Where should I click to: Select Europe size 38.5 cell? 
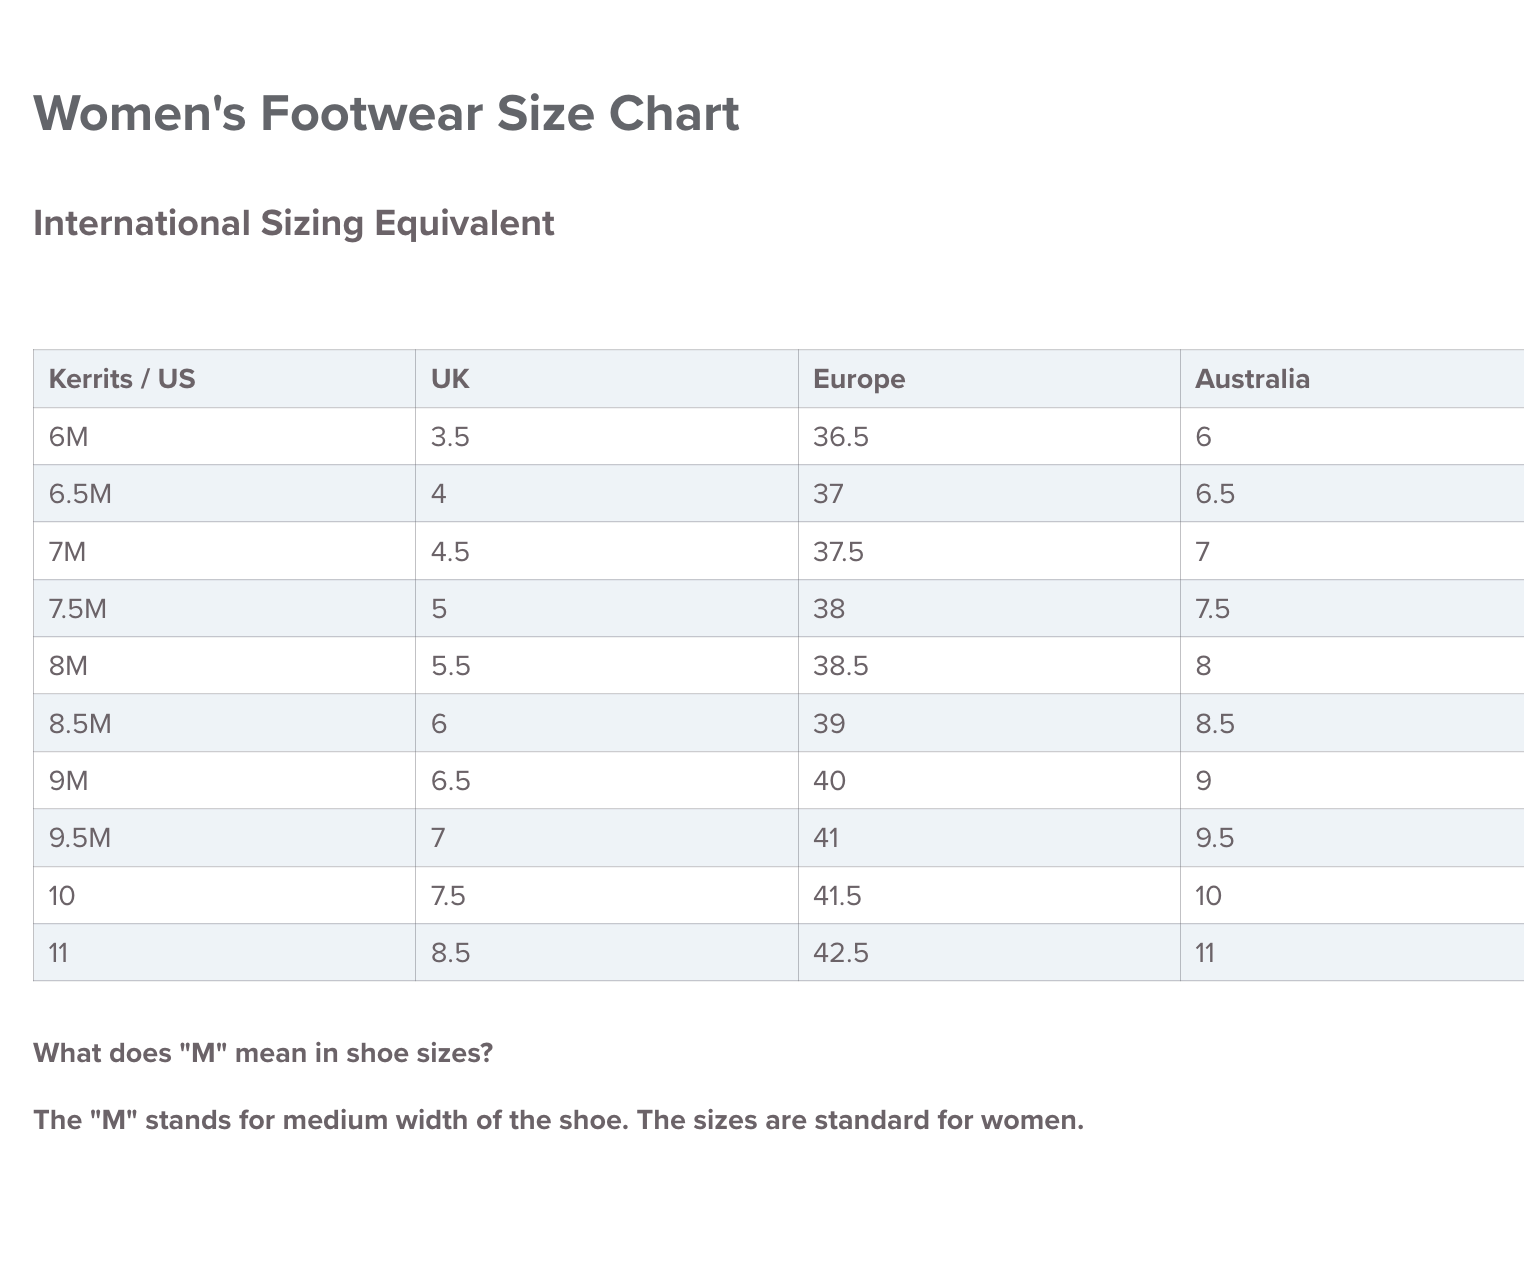[x=840, y=666]
